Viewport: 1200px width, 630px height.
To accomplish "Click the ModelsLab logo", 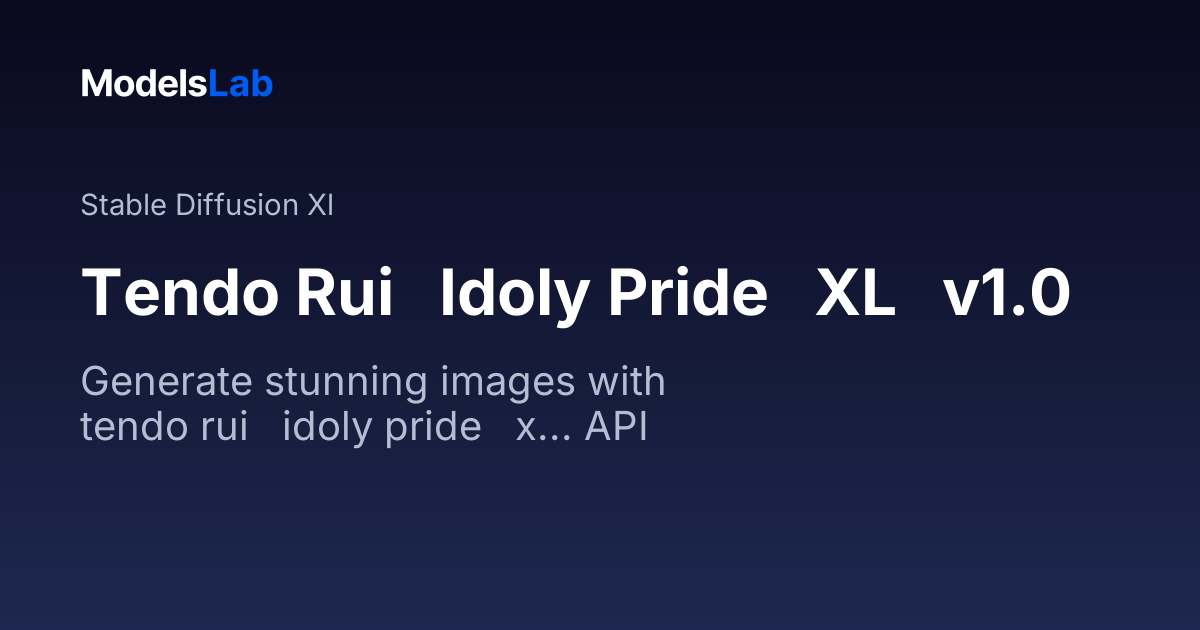I will pos(177,84).
